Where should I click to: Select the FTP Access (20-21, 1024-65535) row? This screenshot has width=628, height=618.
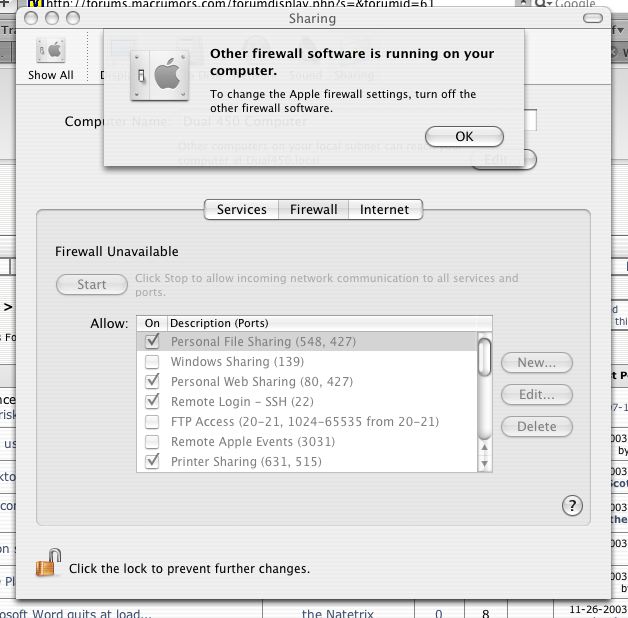[307, 421]
